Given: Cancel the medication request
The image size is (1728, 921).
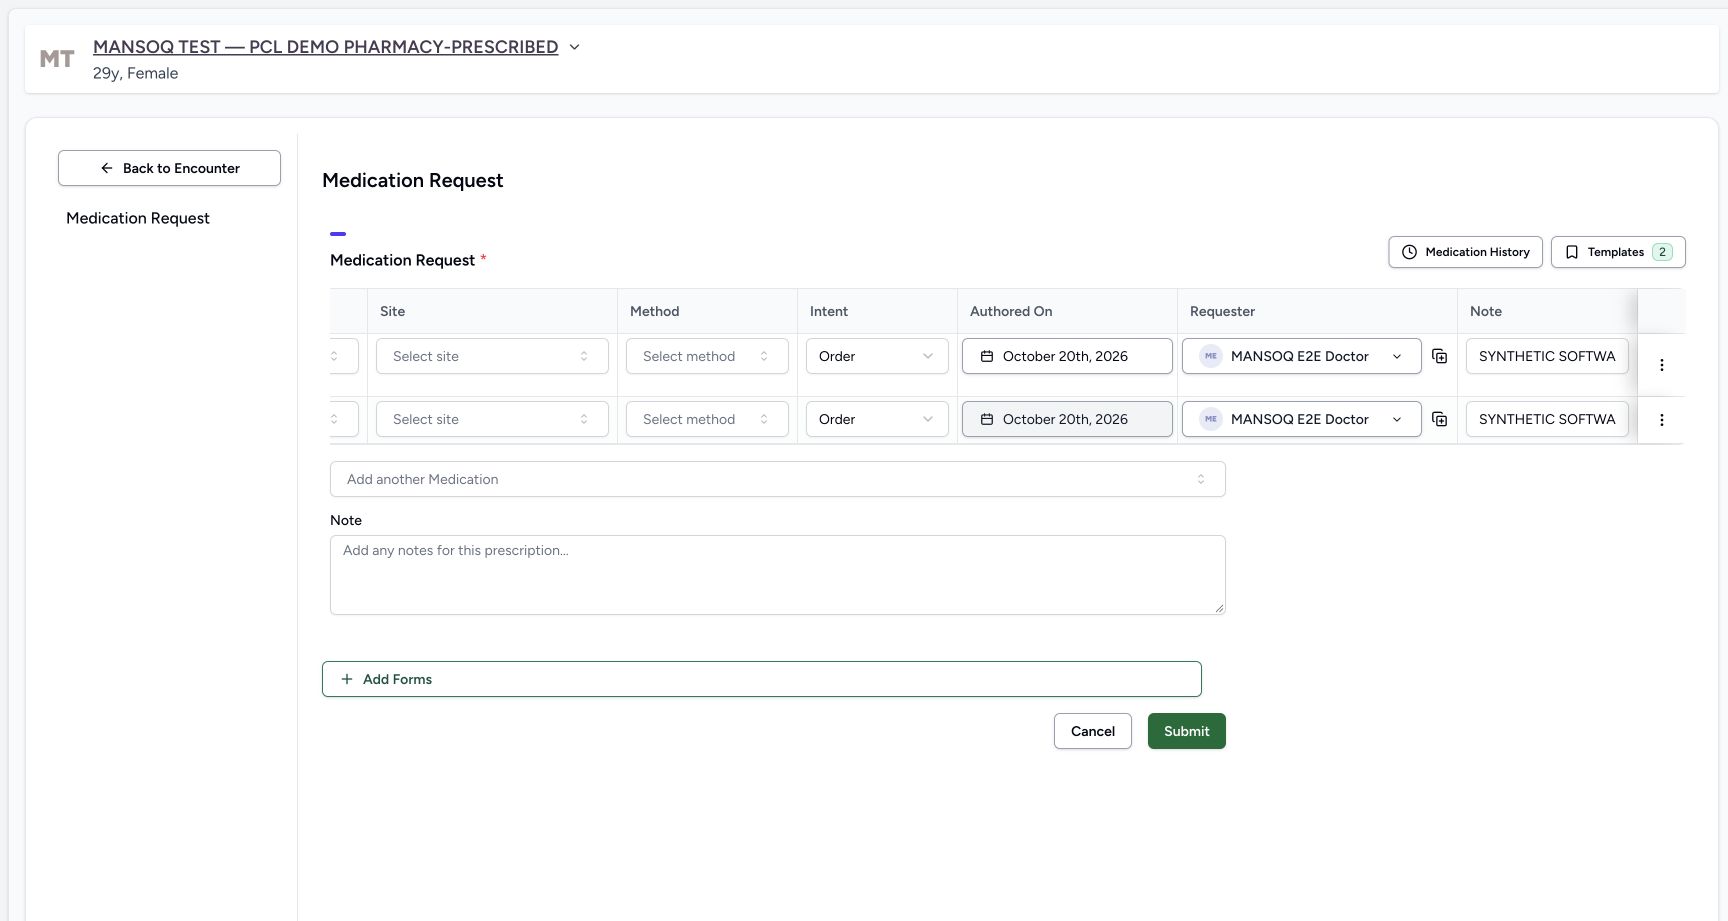Looking at the screenshot, I should [1093, 731].
